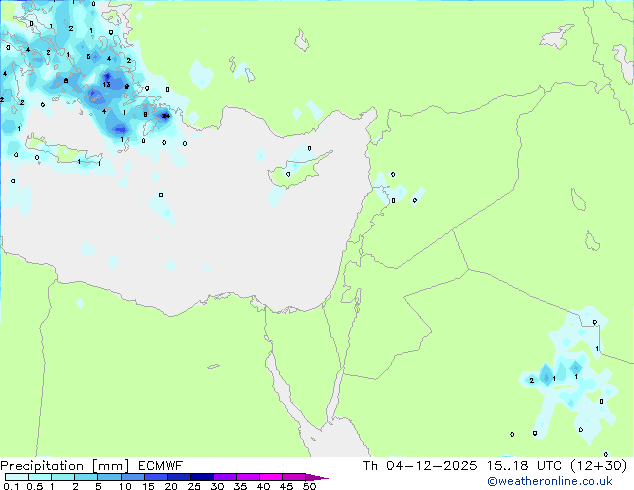This screenshot has width=634, height=490.
Task: Click the 25–30 mm dark blue legend swatch
Action: [x=202, y=477]
